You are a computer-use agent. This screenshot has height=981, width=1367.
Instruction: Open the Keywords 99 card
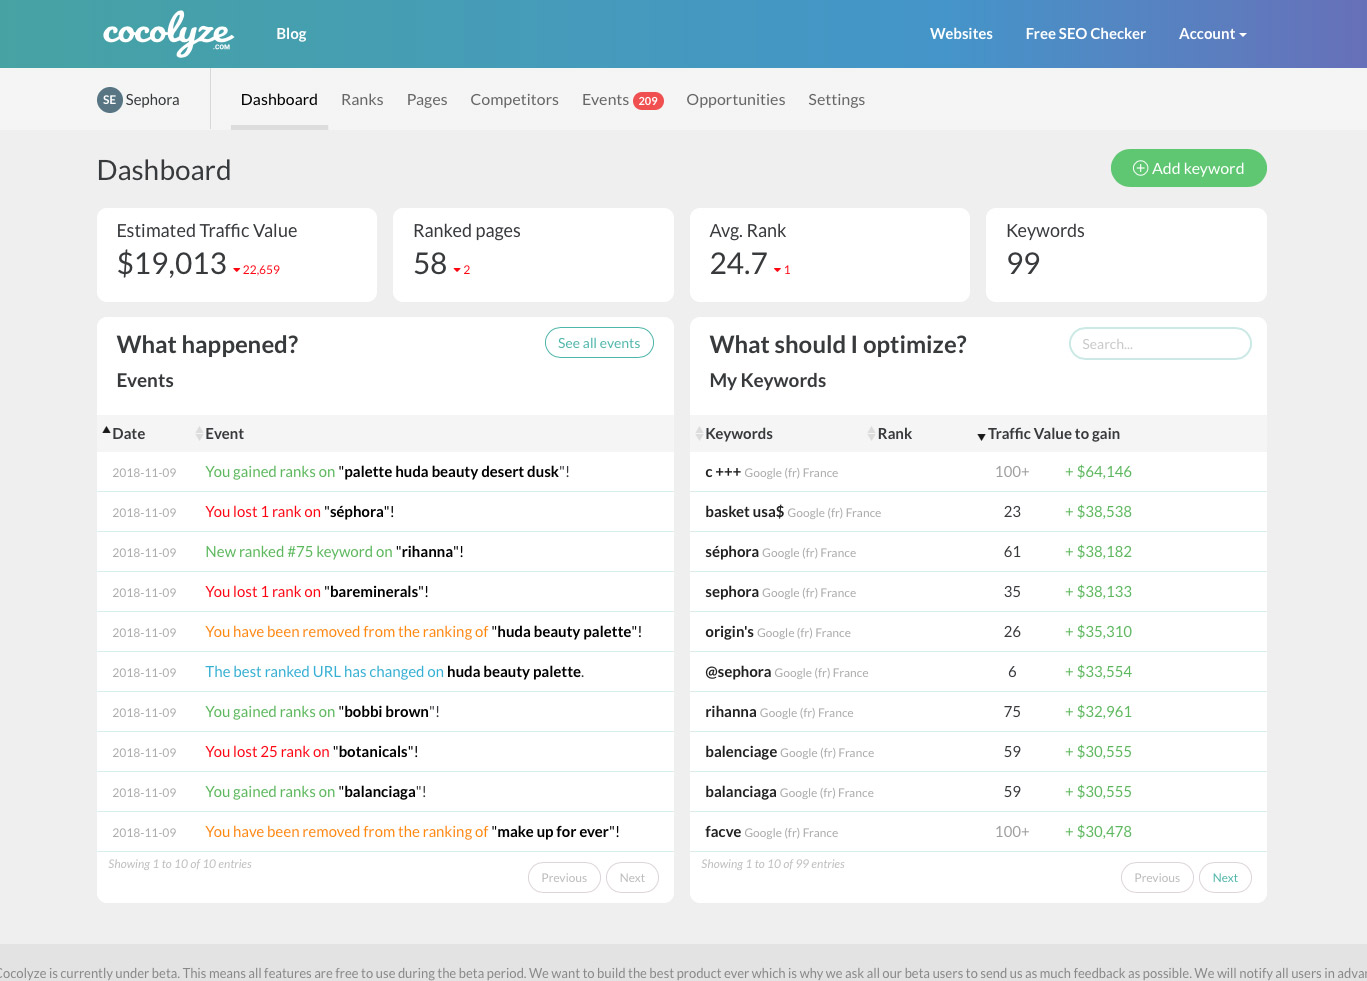[1126, 255]
